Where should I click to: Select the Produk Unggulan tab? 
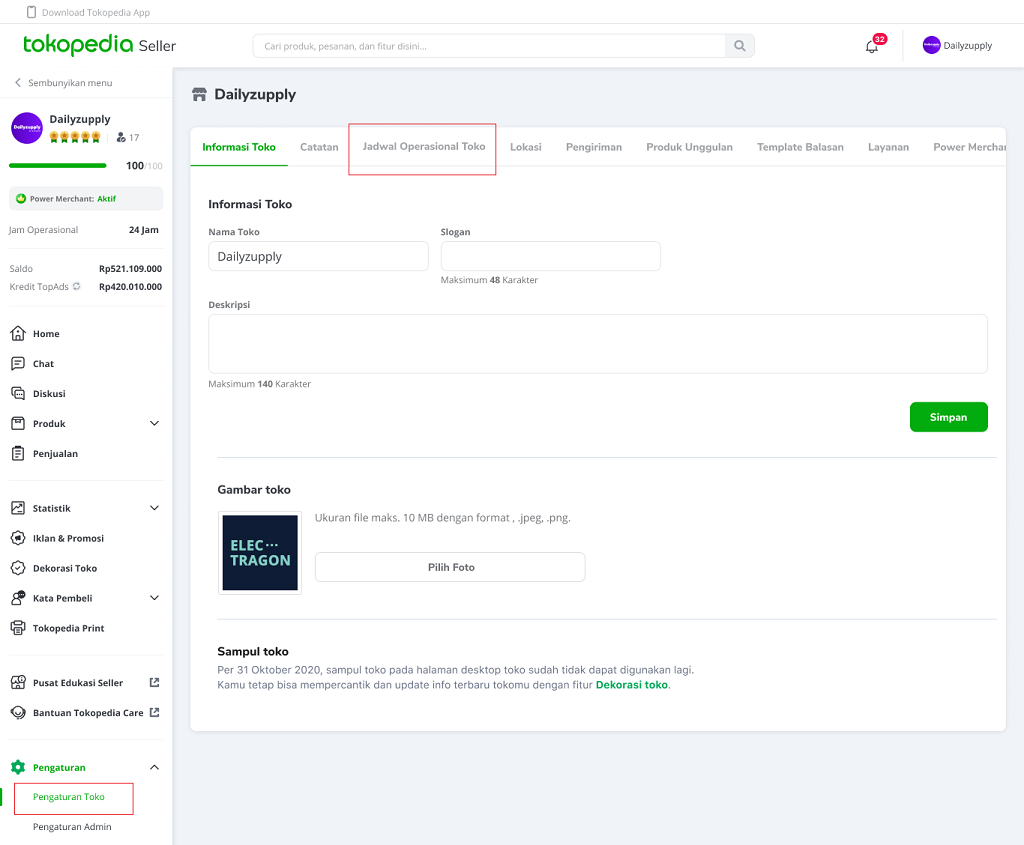click(x=689, y=147)
